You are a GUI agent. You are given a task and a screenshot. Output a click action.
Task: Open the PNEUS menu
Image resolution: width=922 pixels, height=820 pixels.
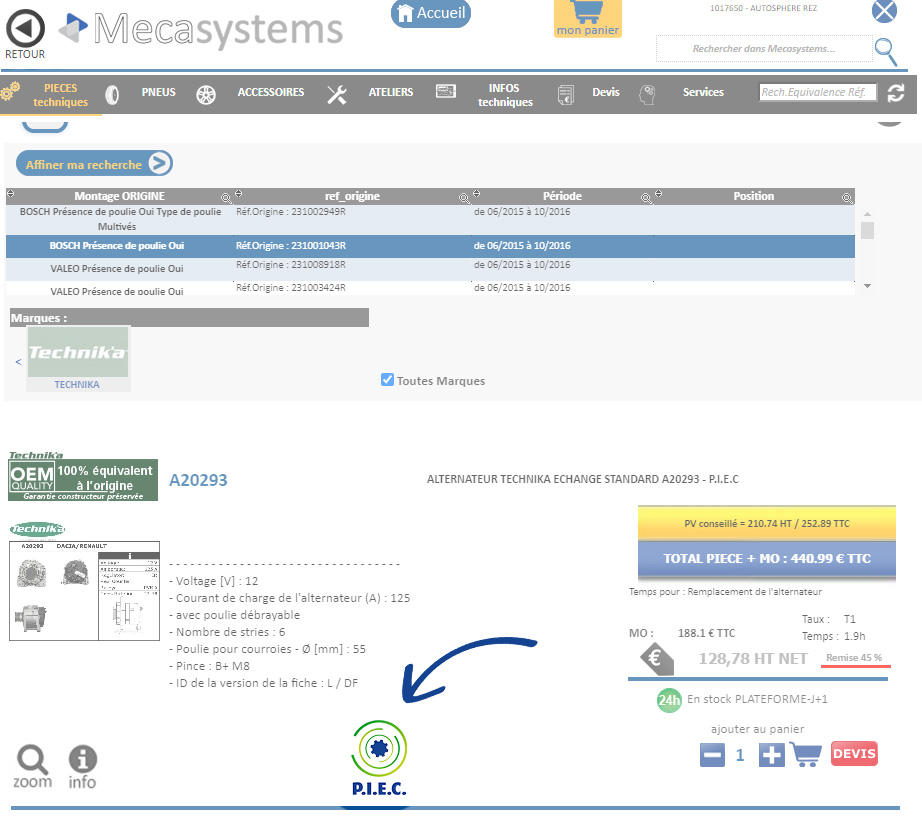158,92
